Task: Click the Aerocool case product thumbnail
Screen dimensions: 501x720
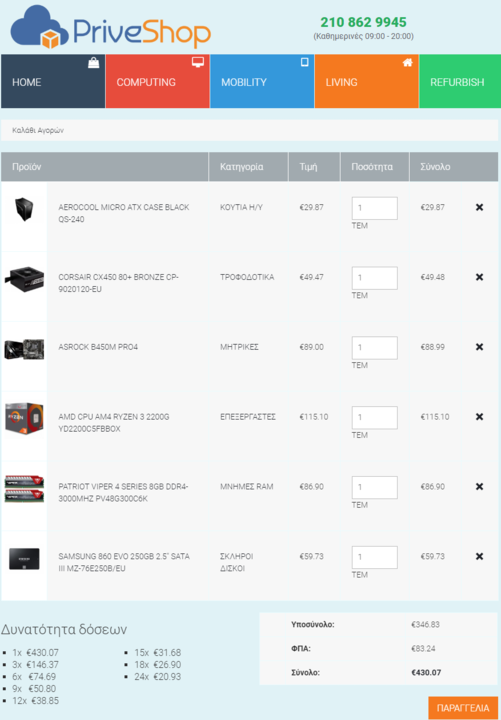Action: [x=24, y=209]
